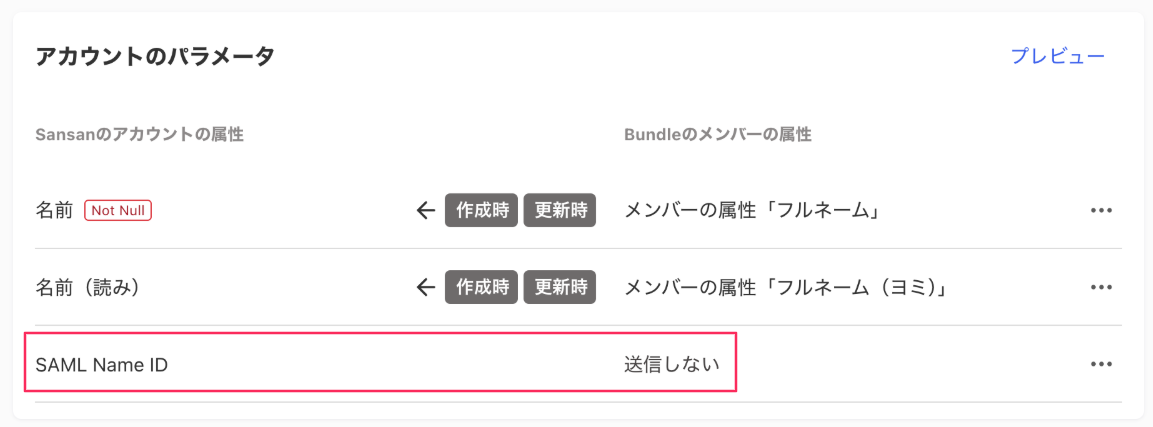Viewport: 1153px width, 427px height.
Task: Click the 送信しない value for SAML Name ID
Action: coord(672,364)
